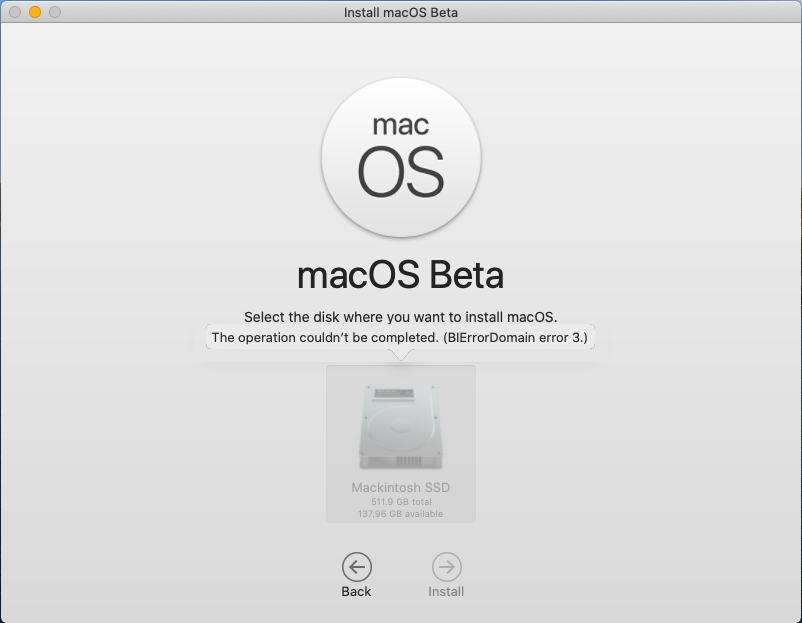Click the BIErrorDomain error 3 message
The image size is (802, 623).
400,338
